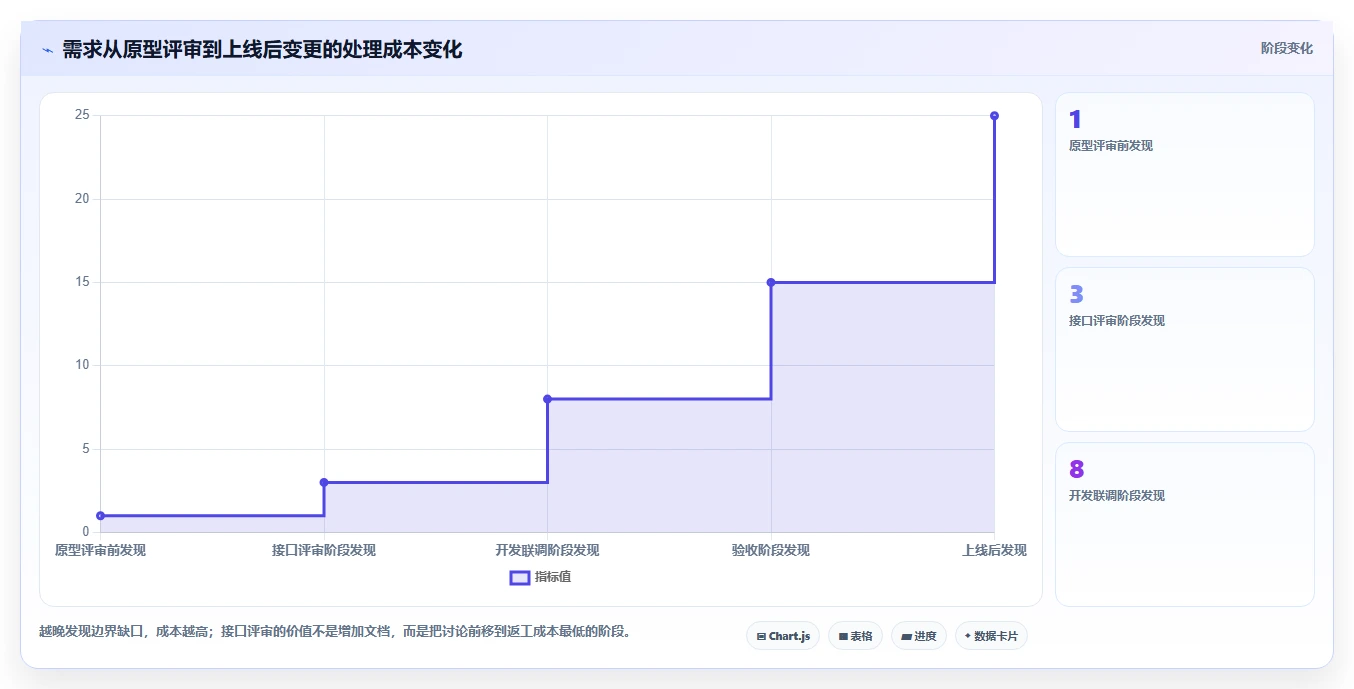Click the data point at 开发联调阶段发现 value 8
The width and height of the screenshot is (1354, 689).
(x=547, y=399)
